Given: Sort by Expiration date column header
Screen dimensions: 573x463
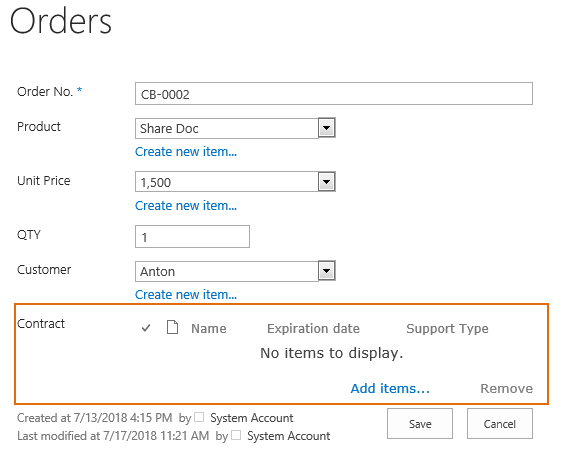Looking at the screenshot, I should click(x=313, y=329).
